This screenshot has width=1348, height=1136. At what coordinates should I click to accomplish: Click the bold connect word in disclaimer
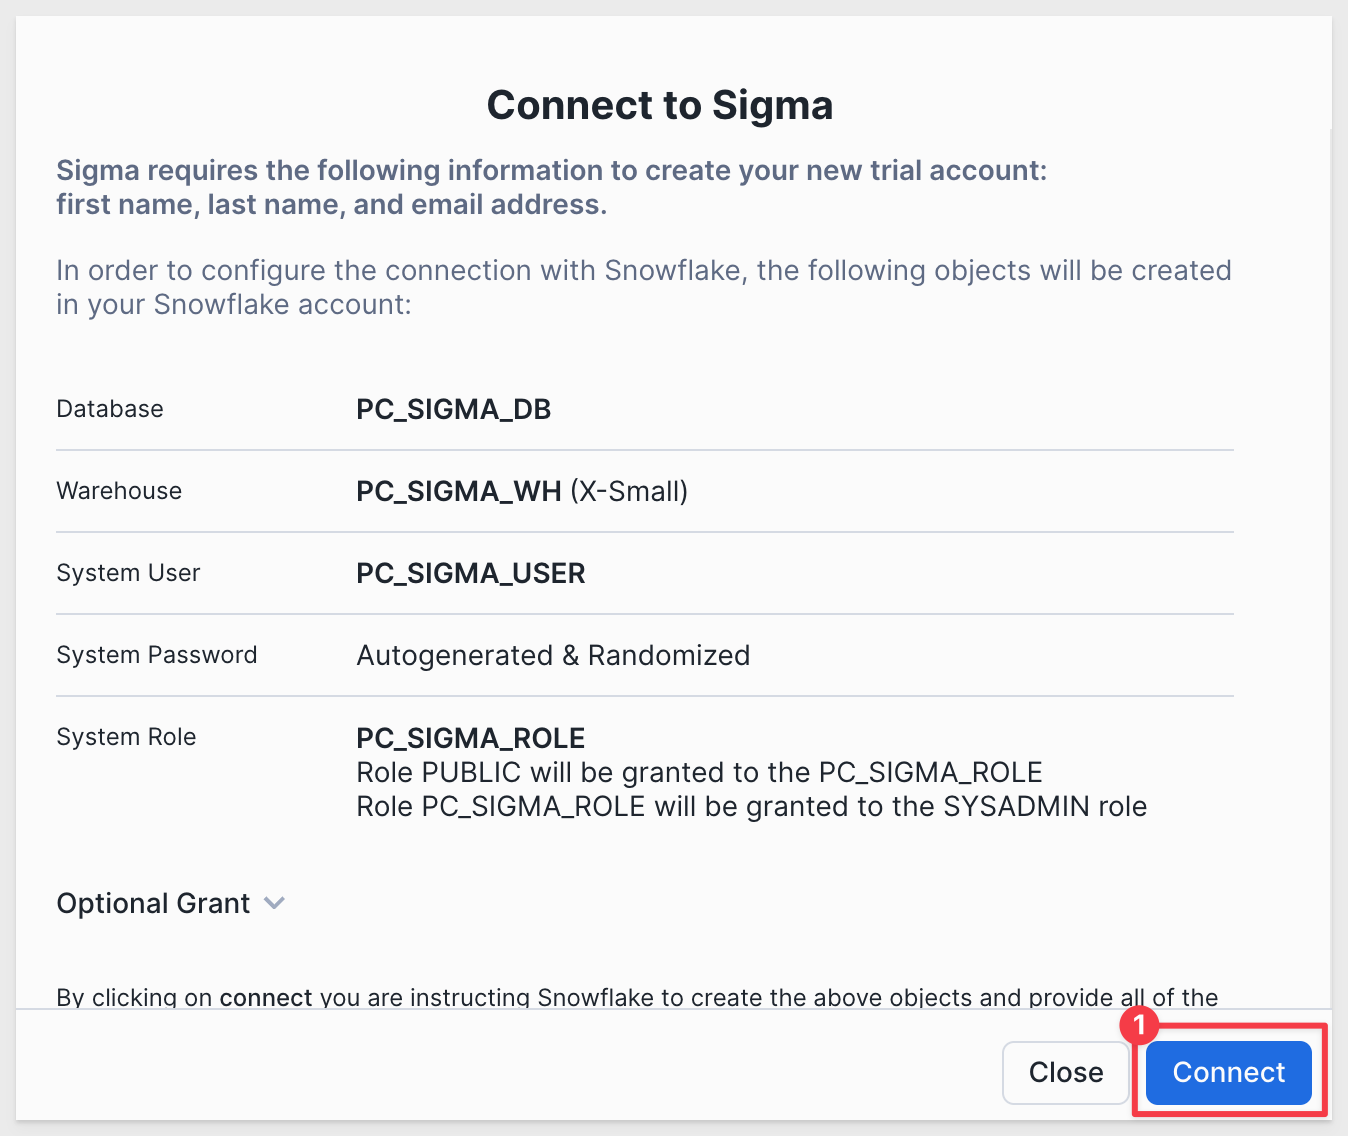point(266,997)
